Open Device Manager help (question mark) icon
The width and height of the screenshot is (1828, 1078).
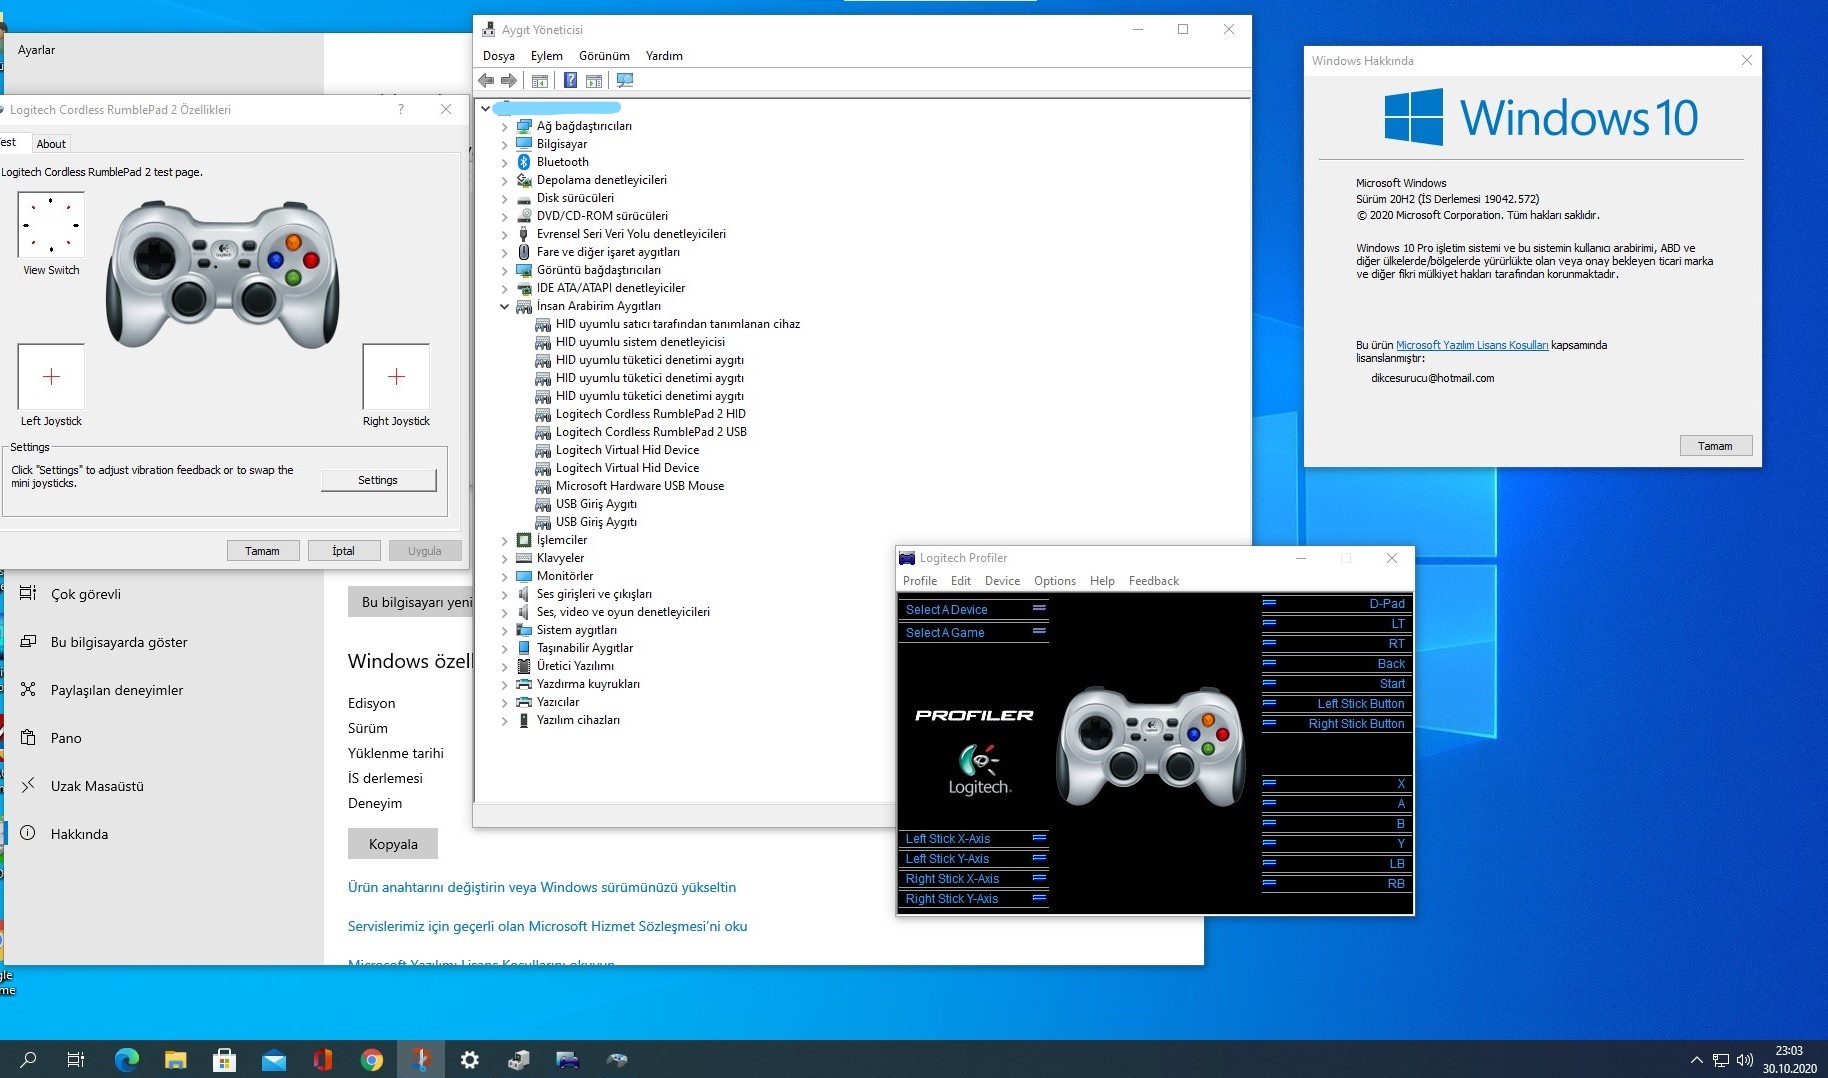tap(570, 81)
